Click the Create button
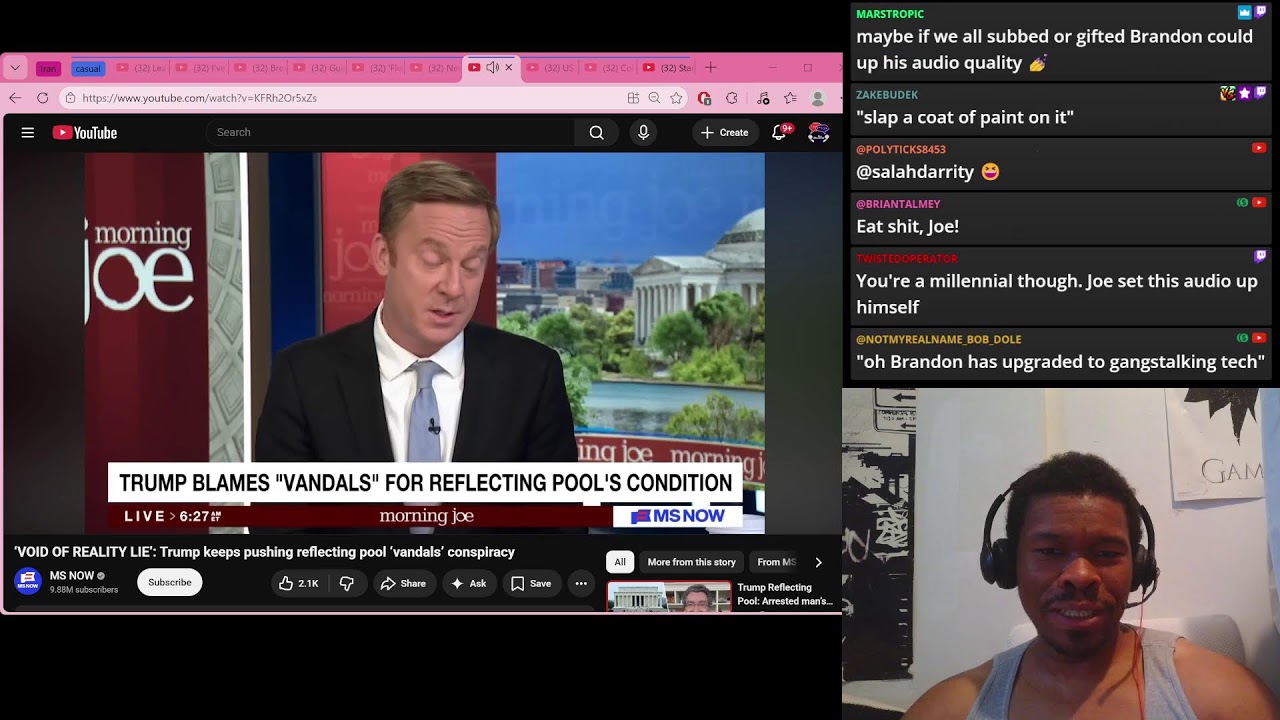Image resolution: width=1280 pixels, height=720 pixels. point(725,132)
